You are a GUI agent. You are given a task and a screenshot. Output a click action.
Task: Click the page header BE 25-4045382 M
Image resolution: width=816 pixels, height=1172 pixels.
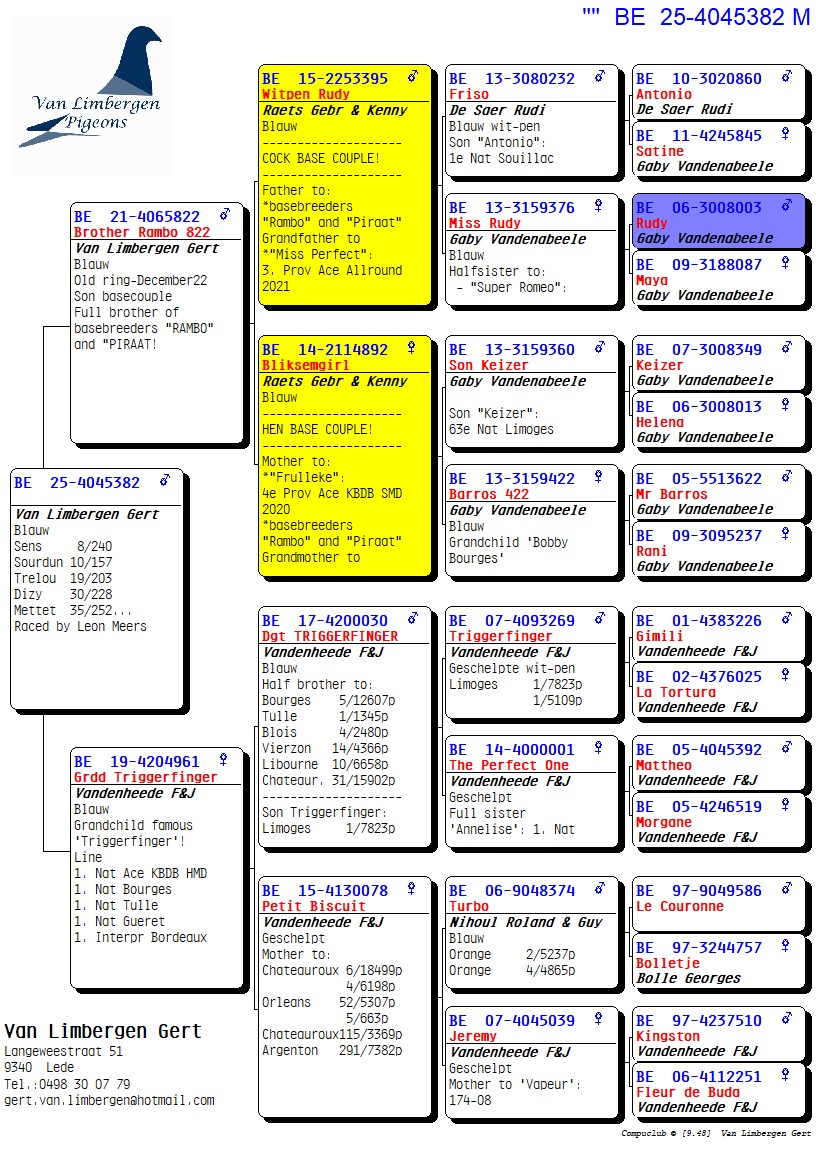click(x=696, y=16)
